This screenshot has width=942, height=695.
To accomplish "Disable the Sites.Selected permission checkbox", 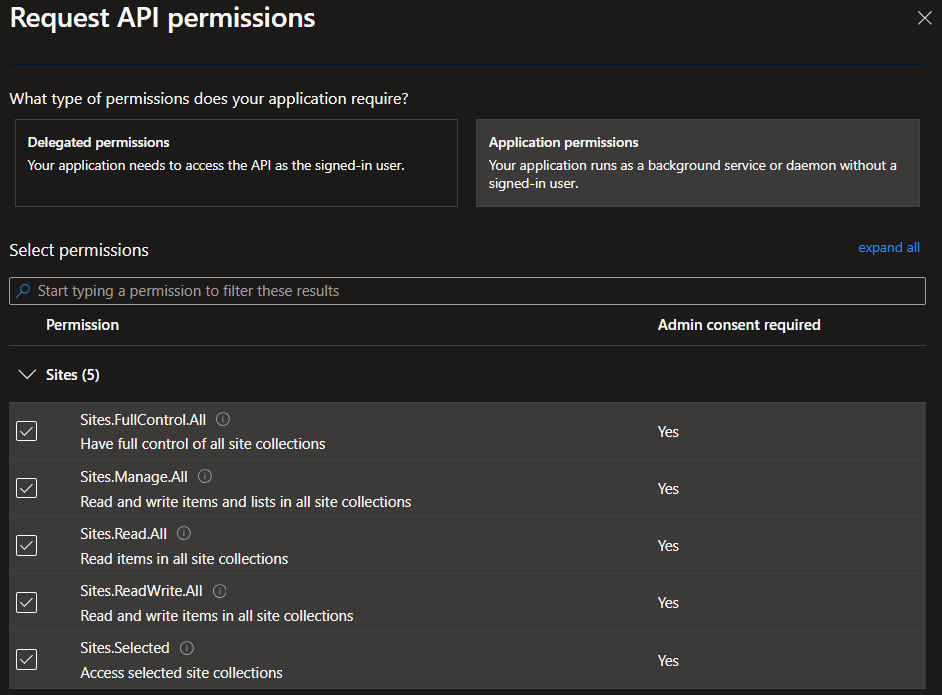I will [27, 659].
